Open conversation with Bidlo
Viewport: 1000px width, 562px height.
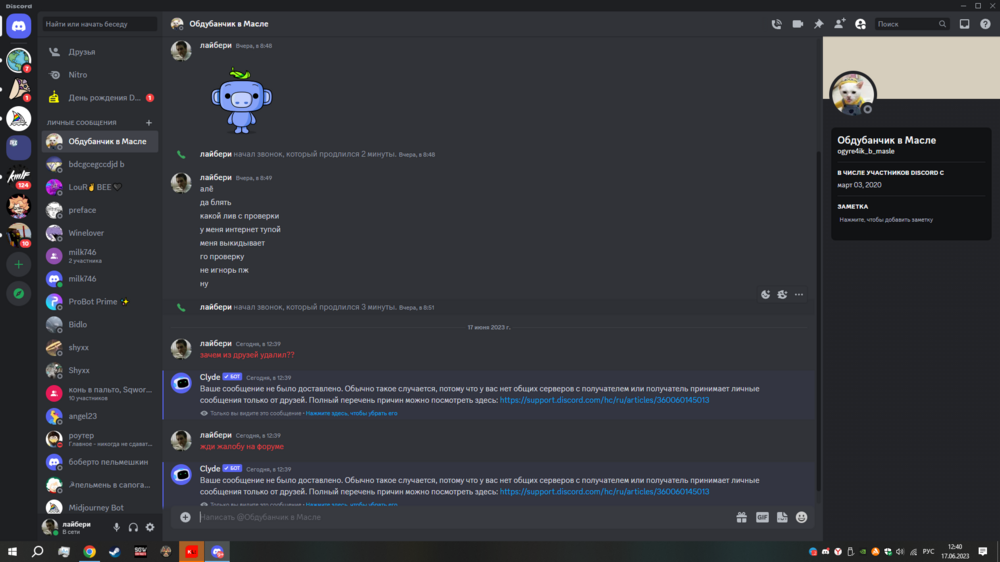[99, 325]
